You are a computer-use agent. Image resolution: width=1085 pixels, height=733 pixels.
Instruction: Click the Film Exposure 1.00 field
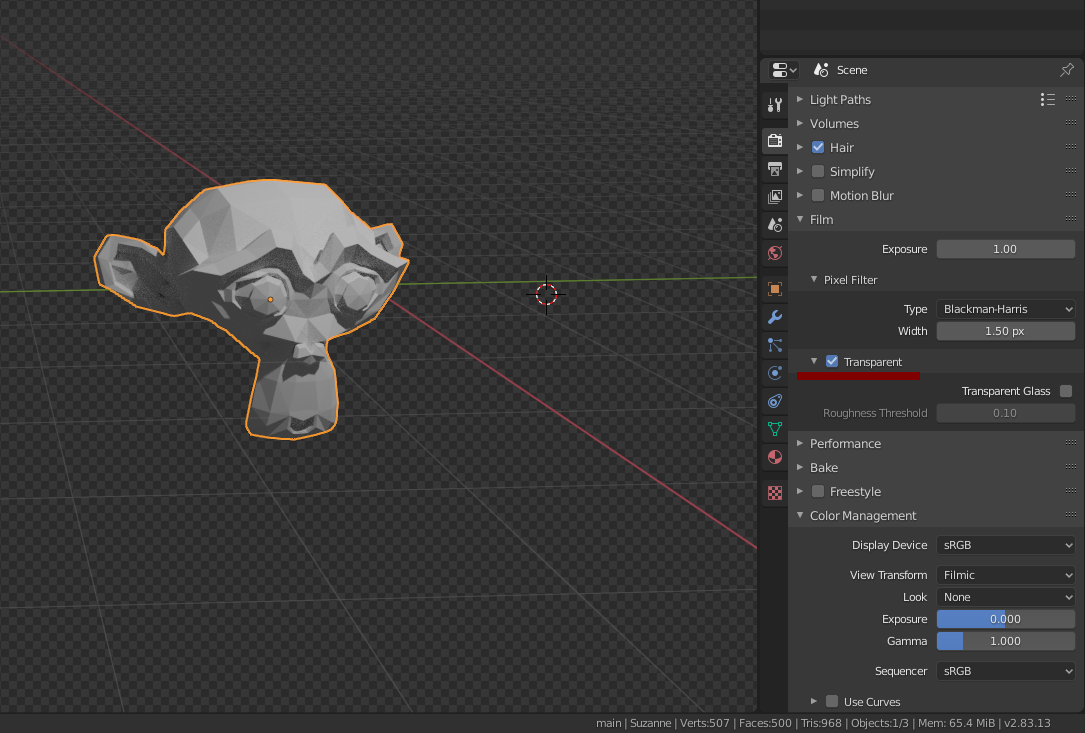pyautogui.click(x=1005, y=249)
